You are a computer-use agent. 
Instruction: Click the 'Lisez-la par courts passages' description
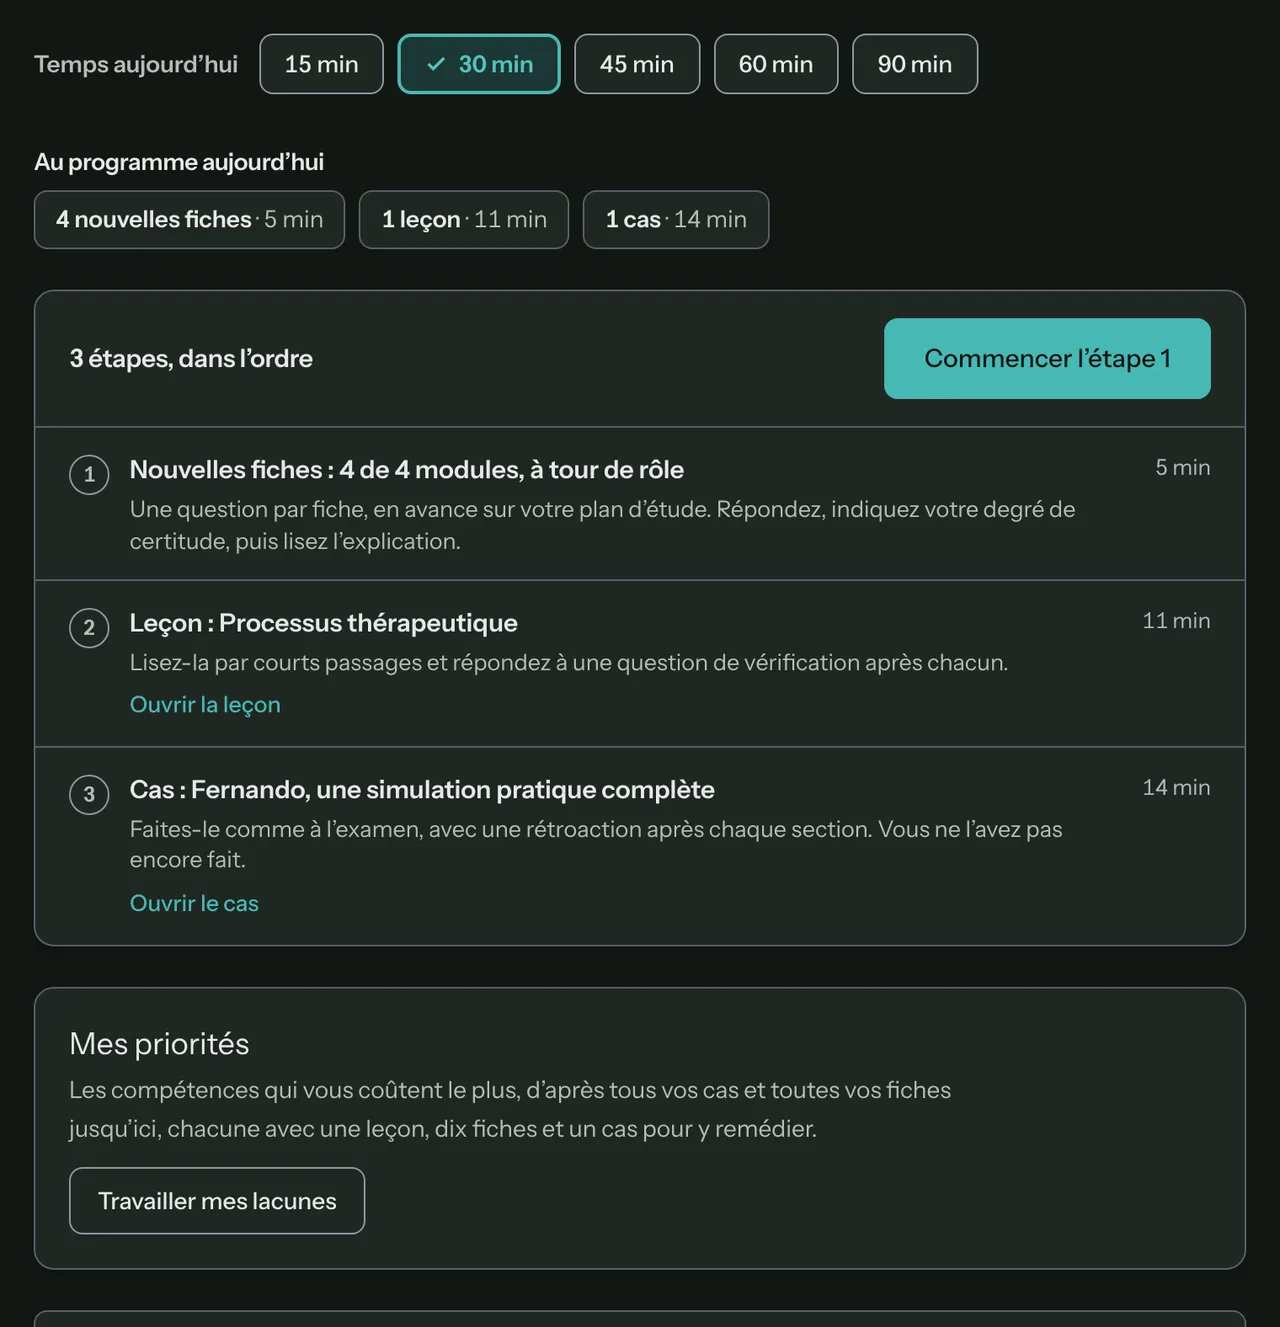(569, 662)
